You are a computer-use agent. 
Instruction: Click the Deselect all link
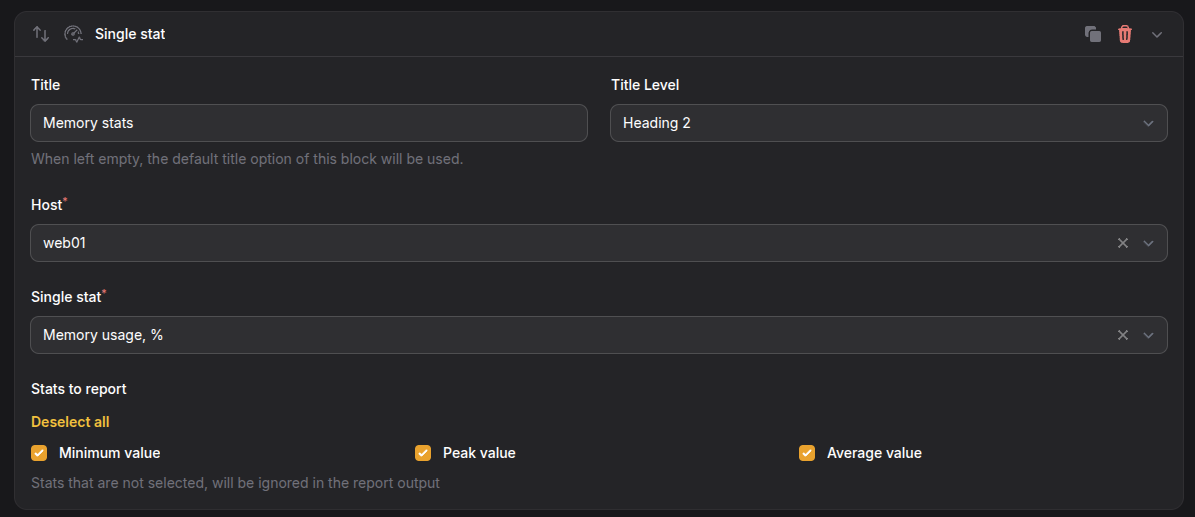coord(70,422)
